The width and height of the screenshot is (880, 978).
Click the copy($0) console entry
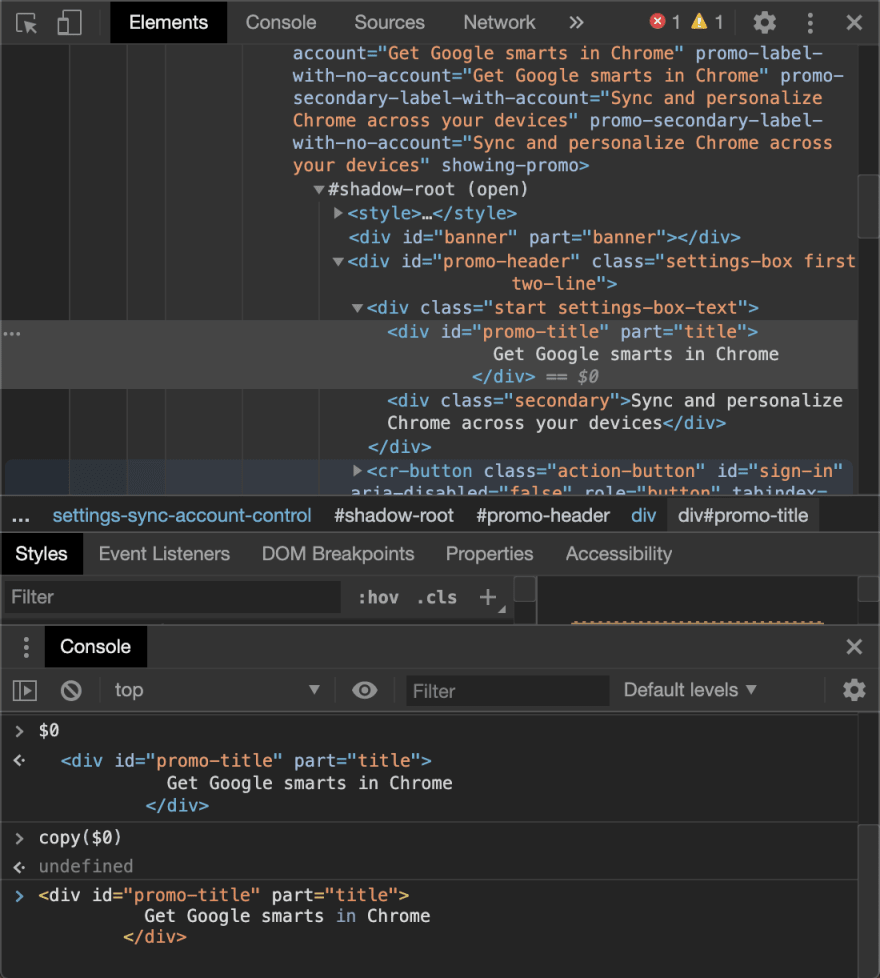click(x=80, y=838)
